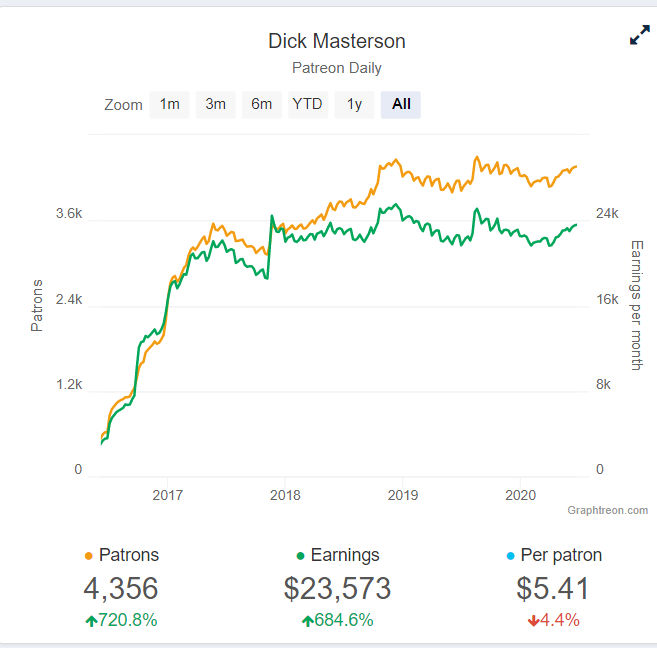Screen dimensions: 657x648
Task: Click the Dick Masterson chart title
Action: (x=337, y=41)
